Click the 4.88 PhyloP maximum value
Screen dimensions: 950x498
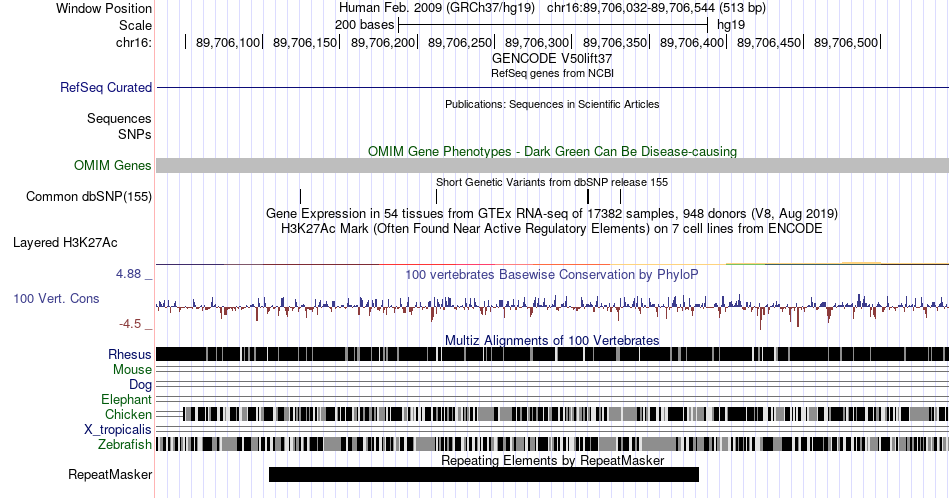click(128, 274)
